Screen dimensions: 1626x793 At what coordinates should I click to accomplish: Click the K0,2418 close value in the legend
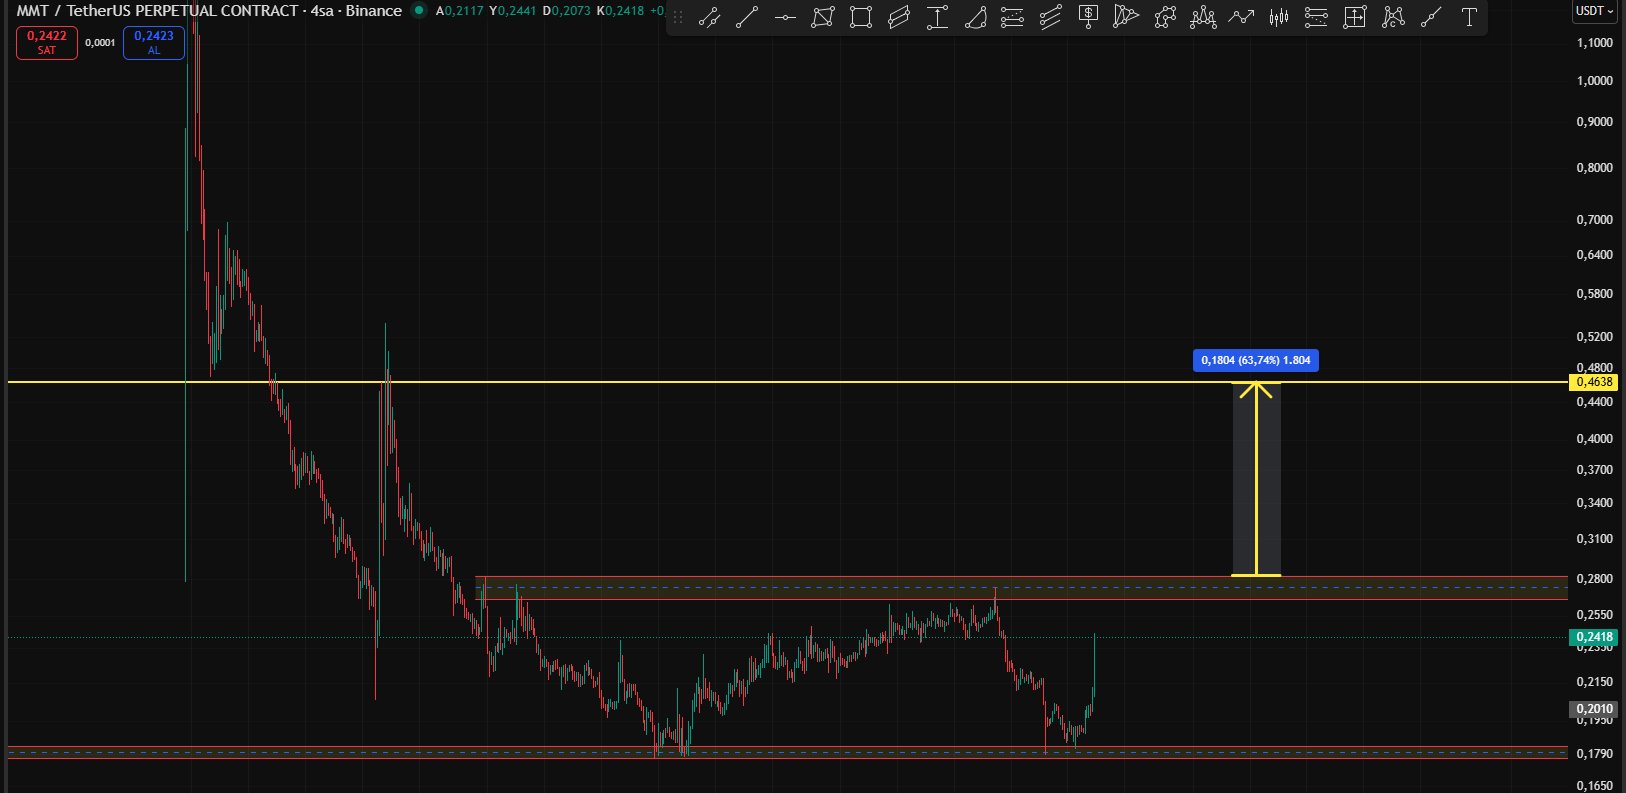pyautogui.click(x=620, y=11)
